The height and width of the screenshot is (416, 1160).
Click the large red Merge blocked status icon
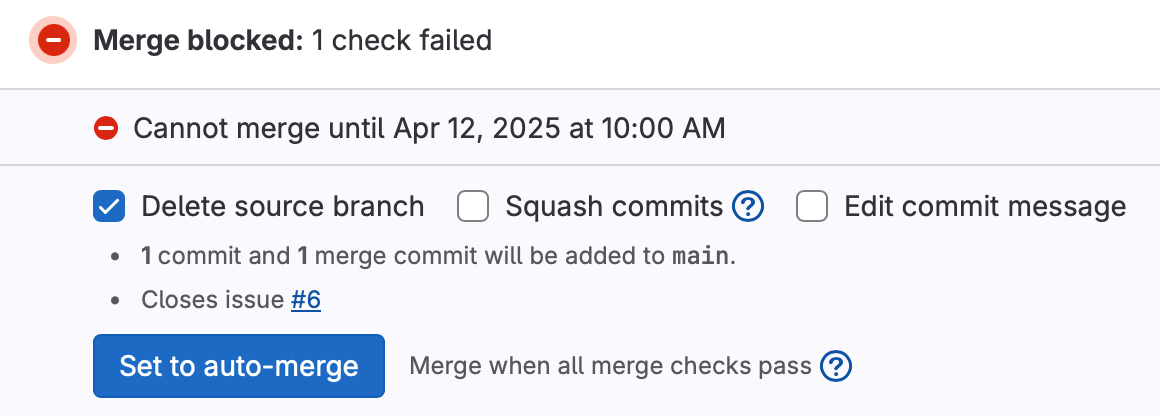(x=53, y=40)
